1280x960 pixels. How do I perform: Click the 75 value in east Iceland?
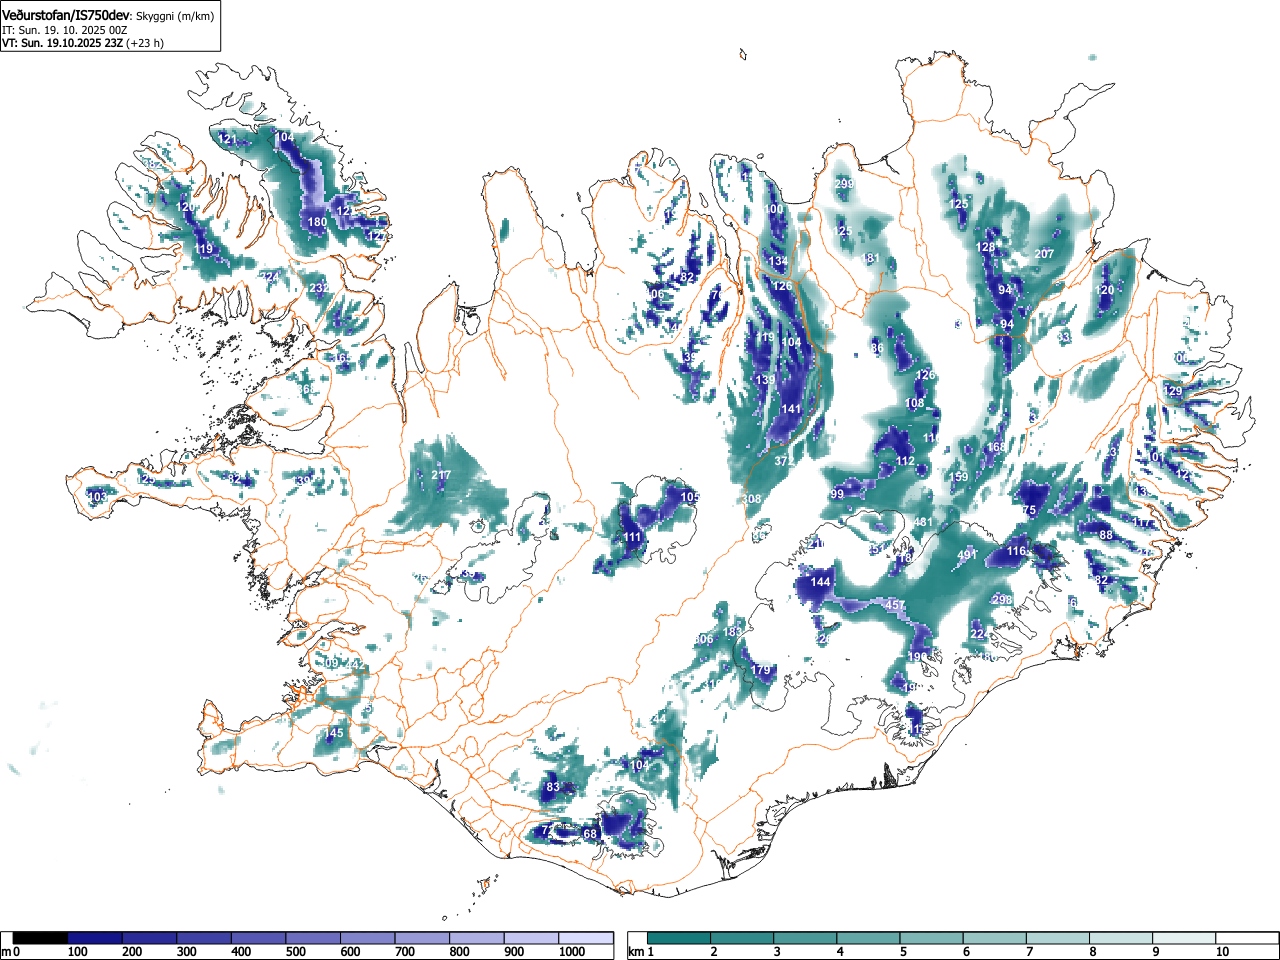tap(1029, 511)
